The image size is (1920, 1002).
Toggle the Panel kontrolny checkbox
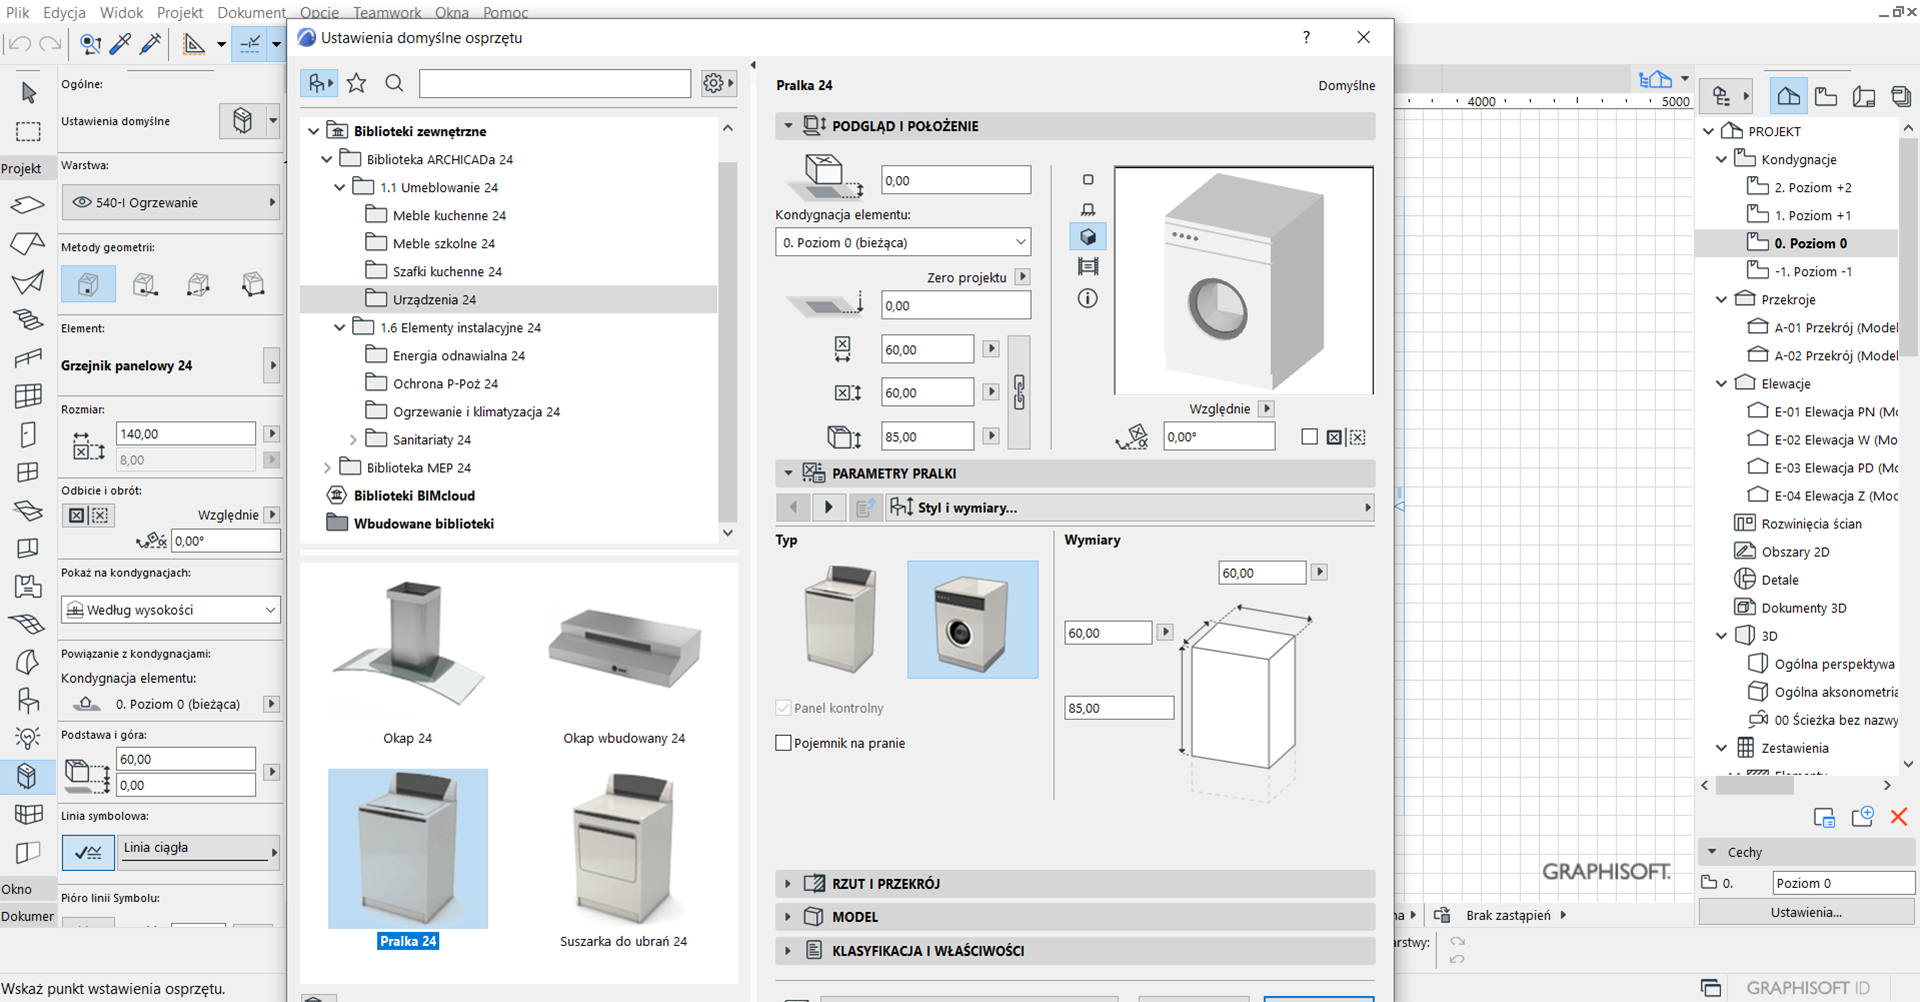coord(784,708)
